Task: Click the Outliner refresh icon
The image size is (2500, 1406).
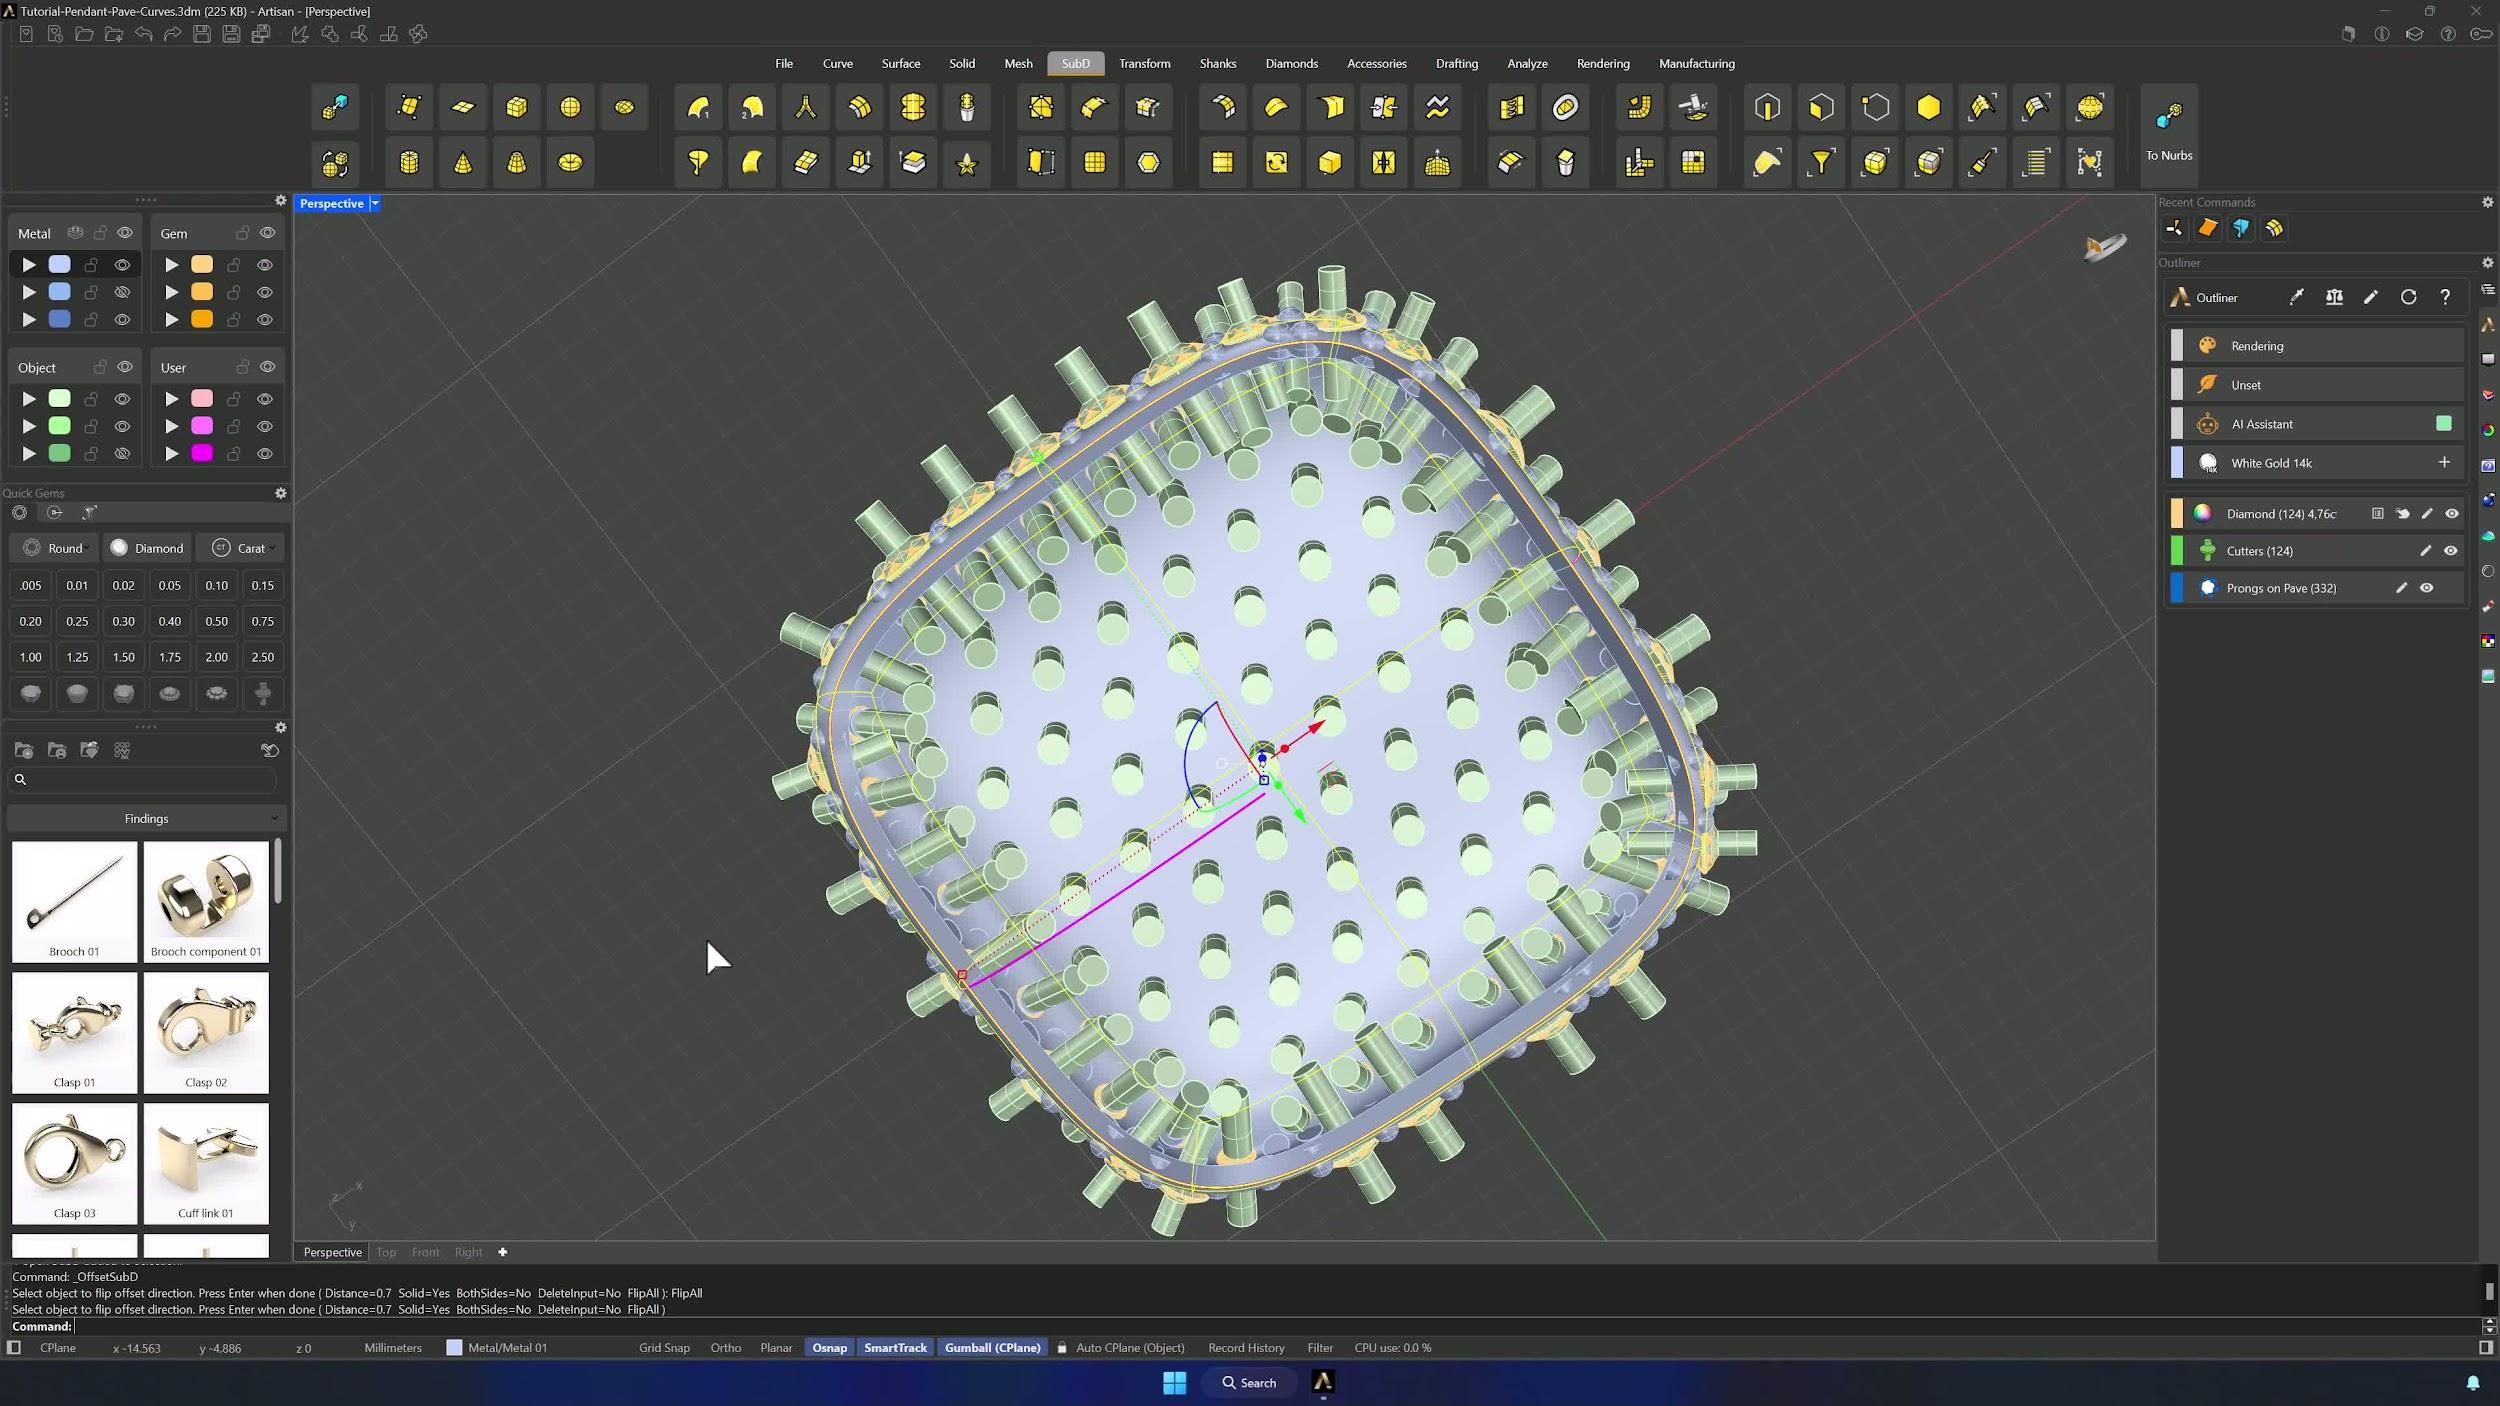Action: [2408, 297]
